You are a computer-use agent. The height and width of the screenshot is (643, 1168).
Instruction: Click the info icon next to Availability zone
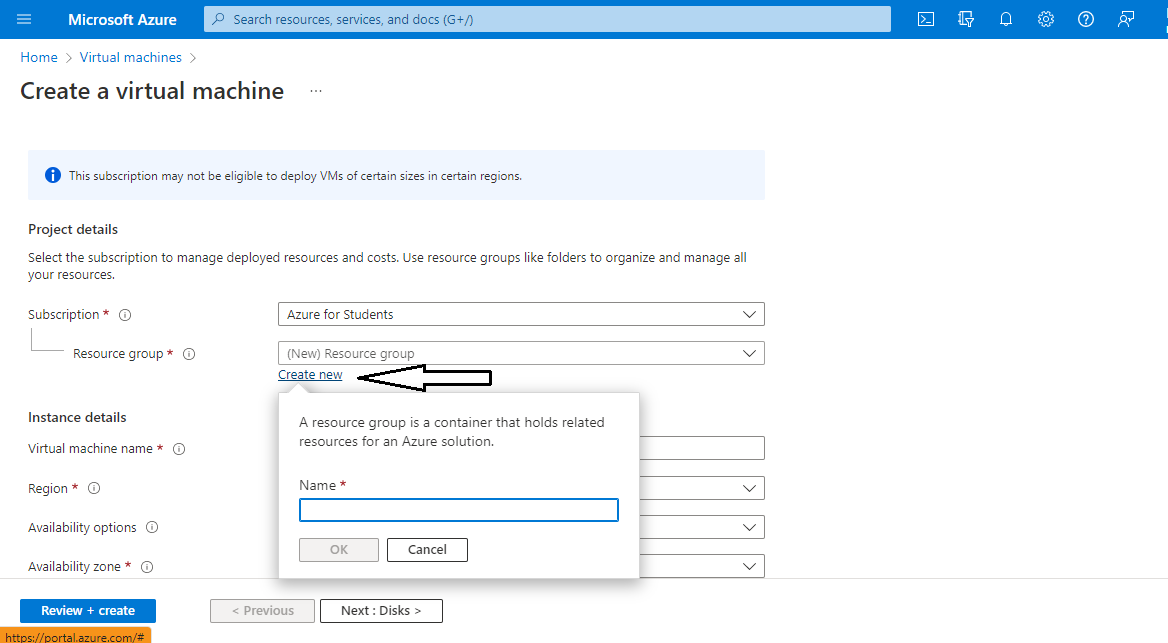coord(147,567)
